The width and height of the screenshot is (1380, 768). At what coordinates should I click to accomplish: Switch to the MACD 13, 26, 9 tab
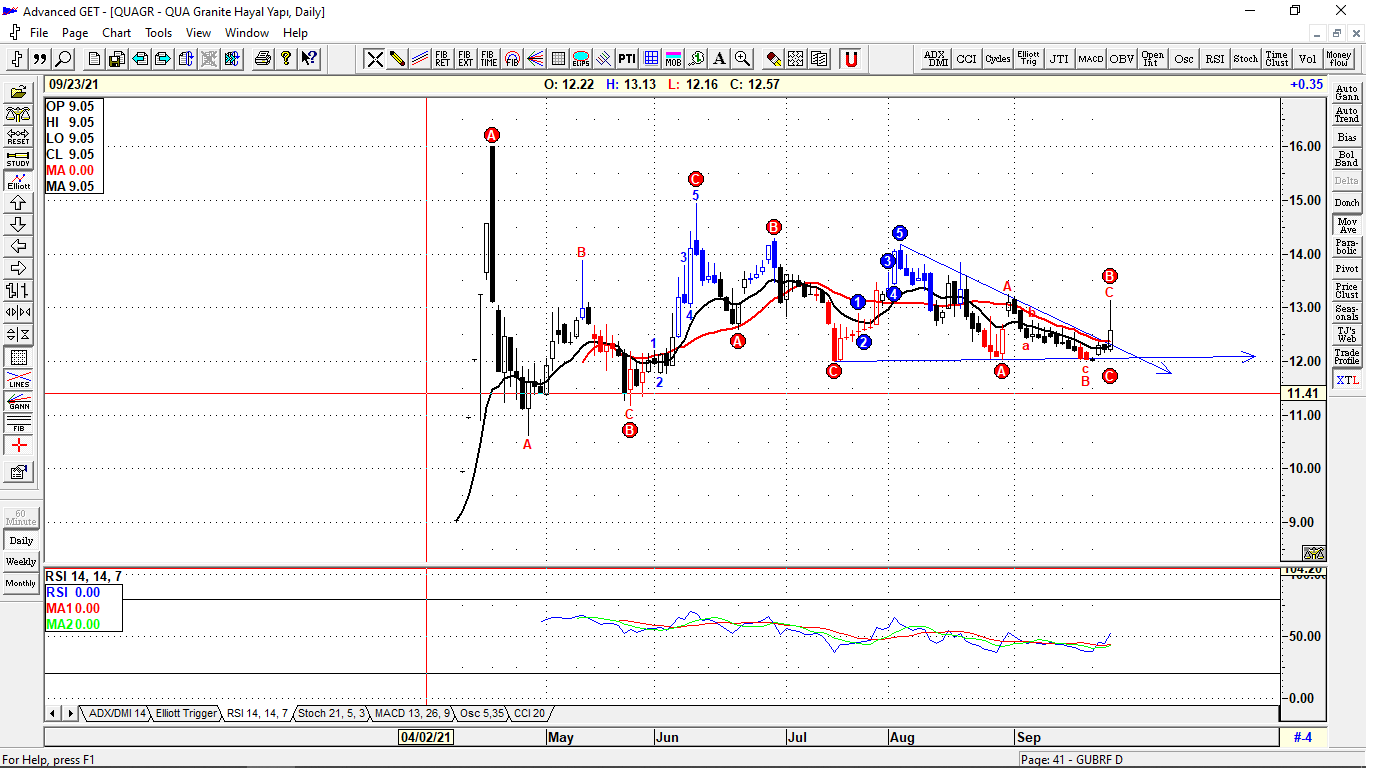click(413, 714)
